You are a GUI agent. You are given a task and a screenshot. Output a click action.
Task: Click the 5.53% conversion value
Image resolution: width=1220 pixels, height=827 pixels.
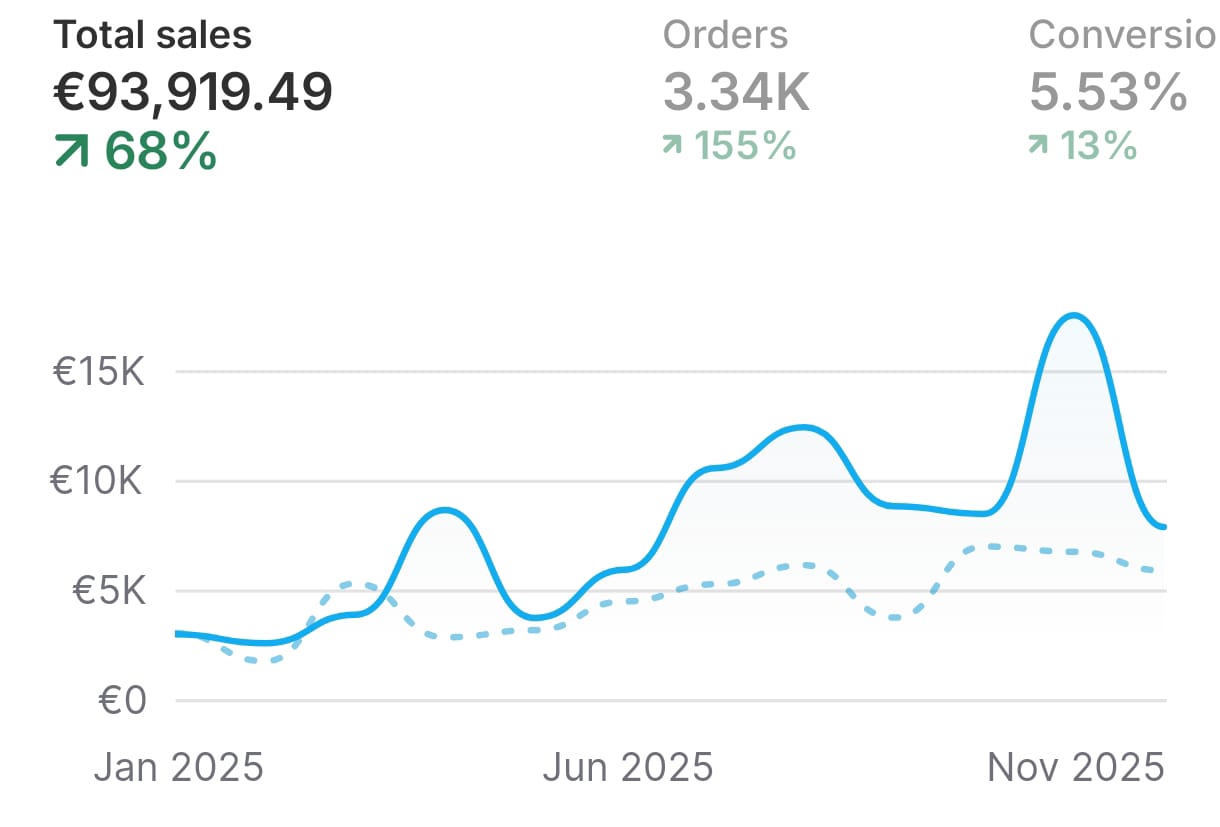click(x=1108, y=93)
